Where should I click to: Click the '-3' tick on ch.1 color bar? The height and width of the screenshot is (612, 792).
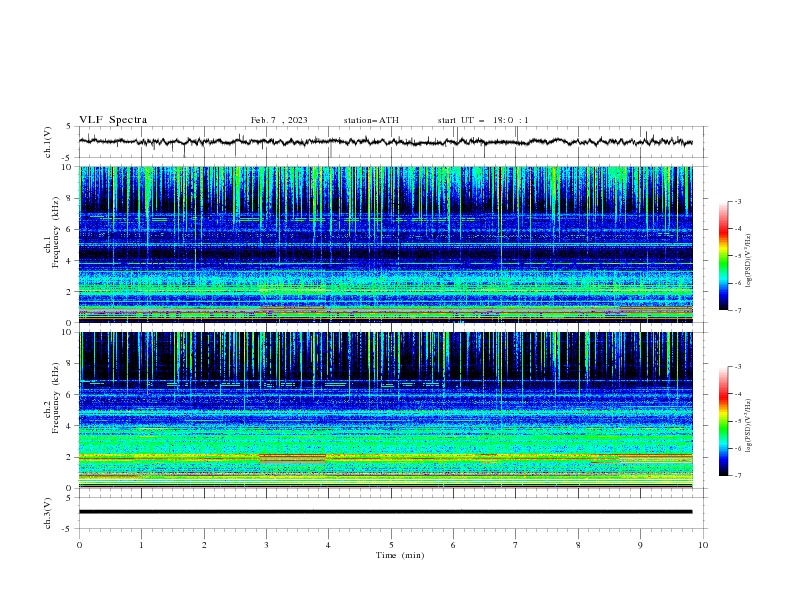click(737, 201)
